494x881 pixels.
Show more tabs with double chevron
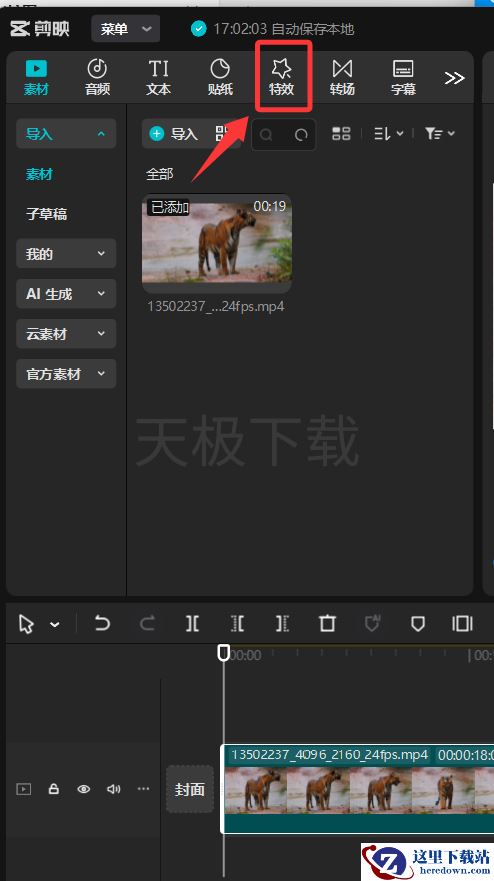pyautogui.click(x=454, y=78)
